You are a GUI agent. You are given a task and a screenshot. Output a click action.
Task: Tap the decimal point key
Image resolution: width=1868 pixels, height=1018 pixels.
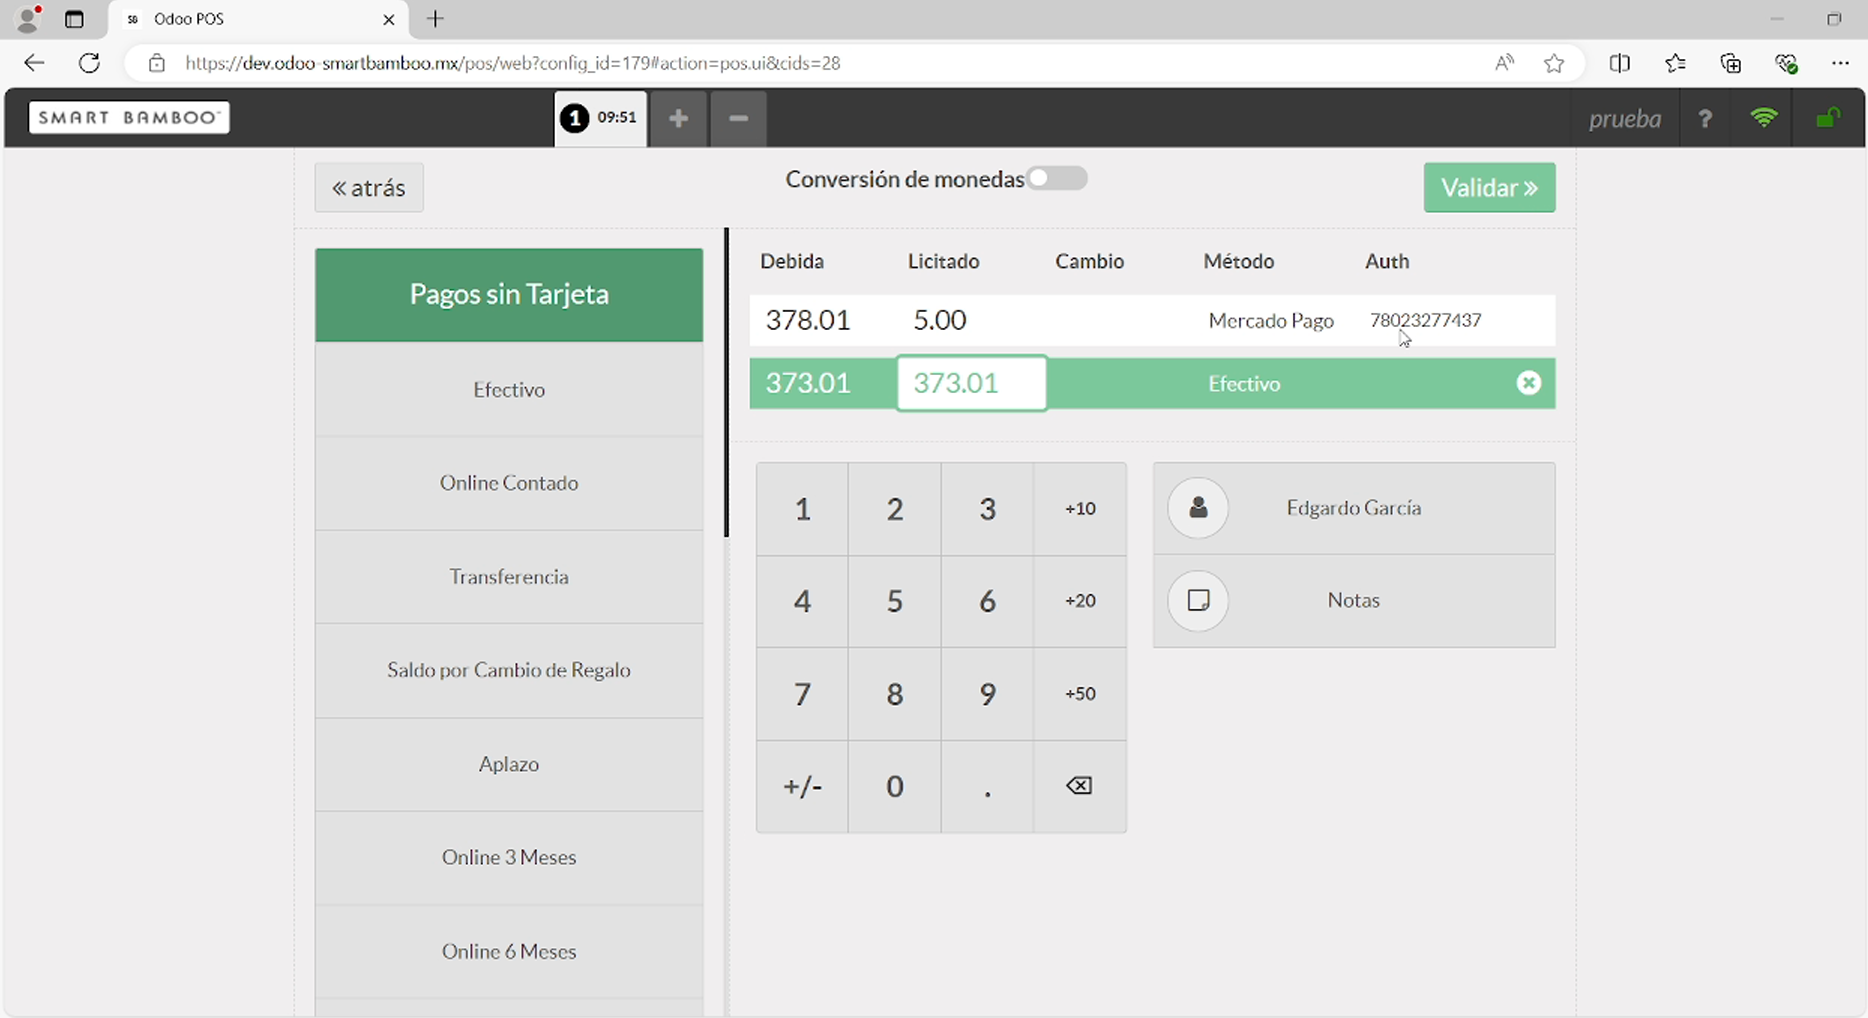(x=987, y=786)
